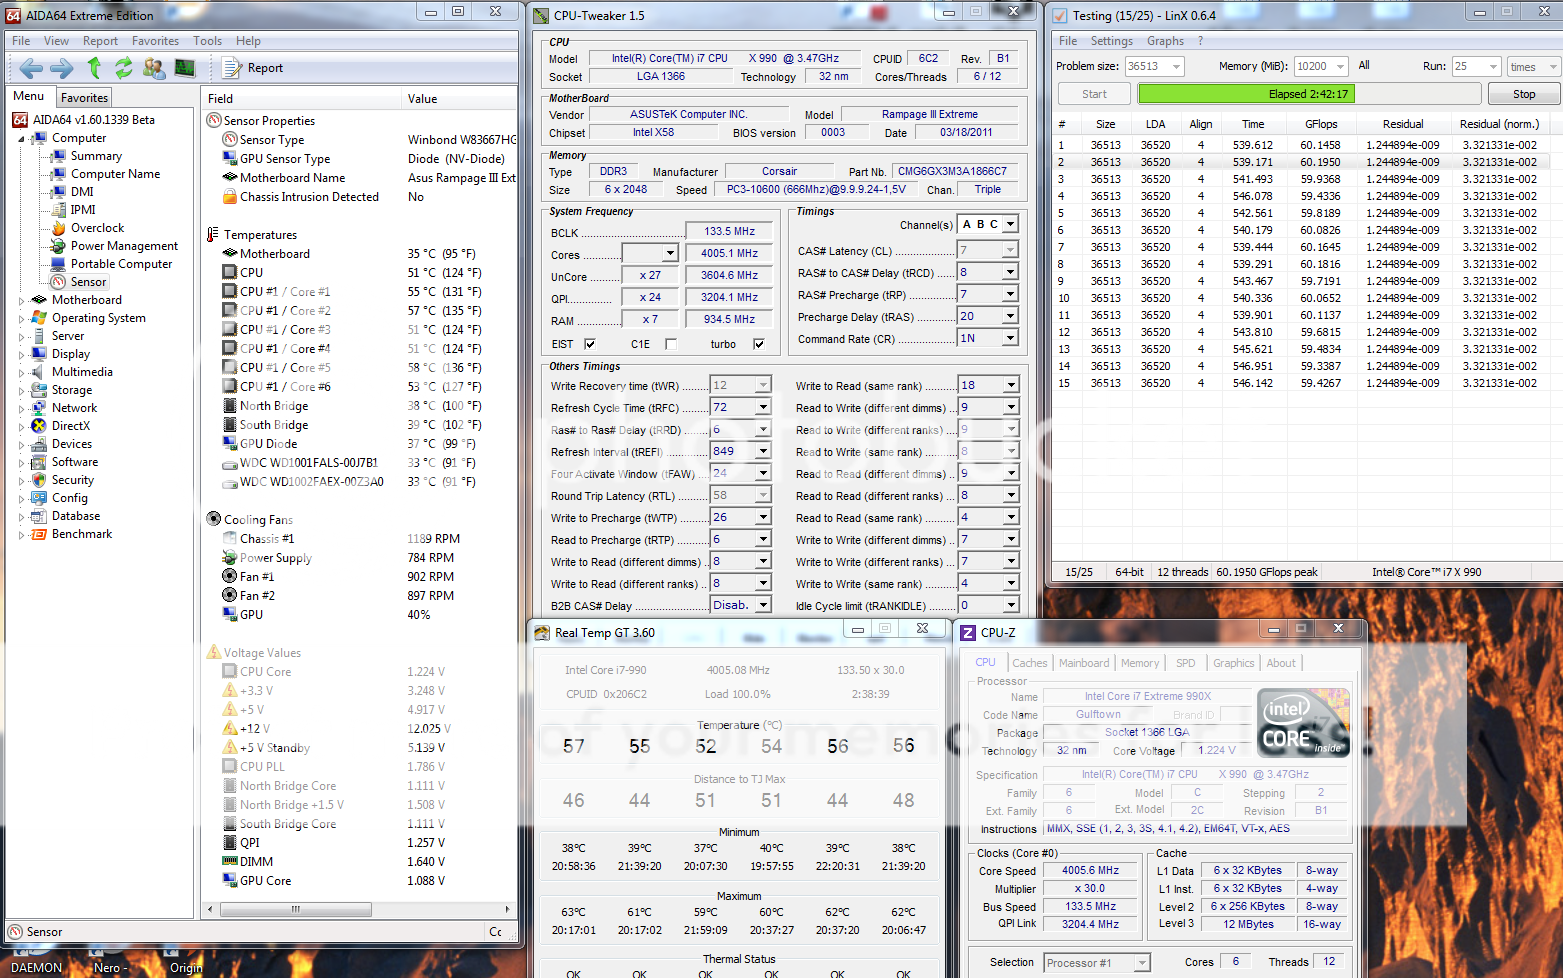Open the Graphs menu in LinX

point(1165,41)
